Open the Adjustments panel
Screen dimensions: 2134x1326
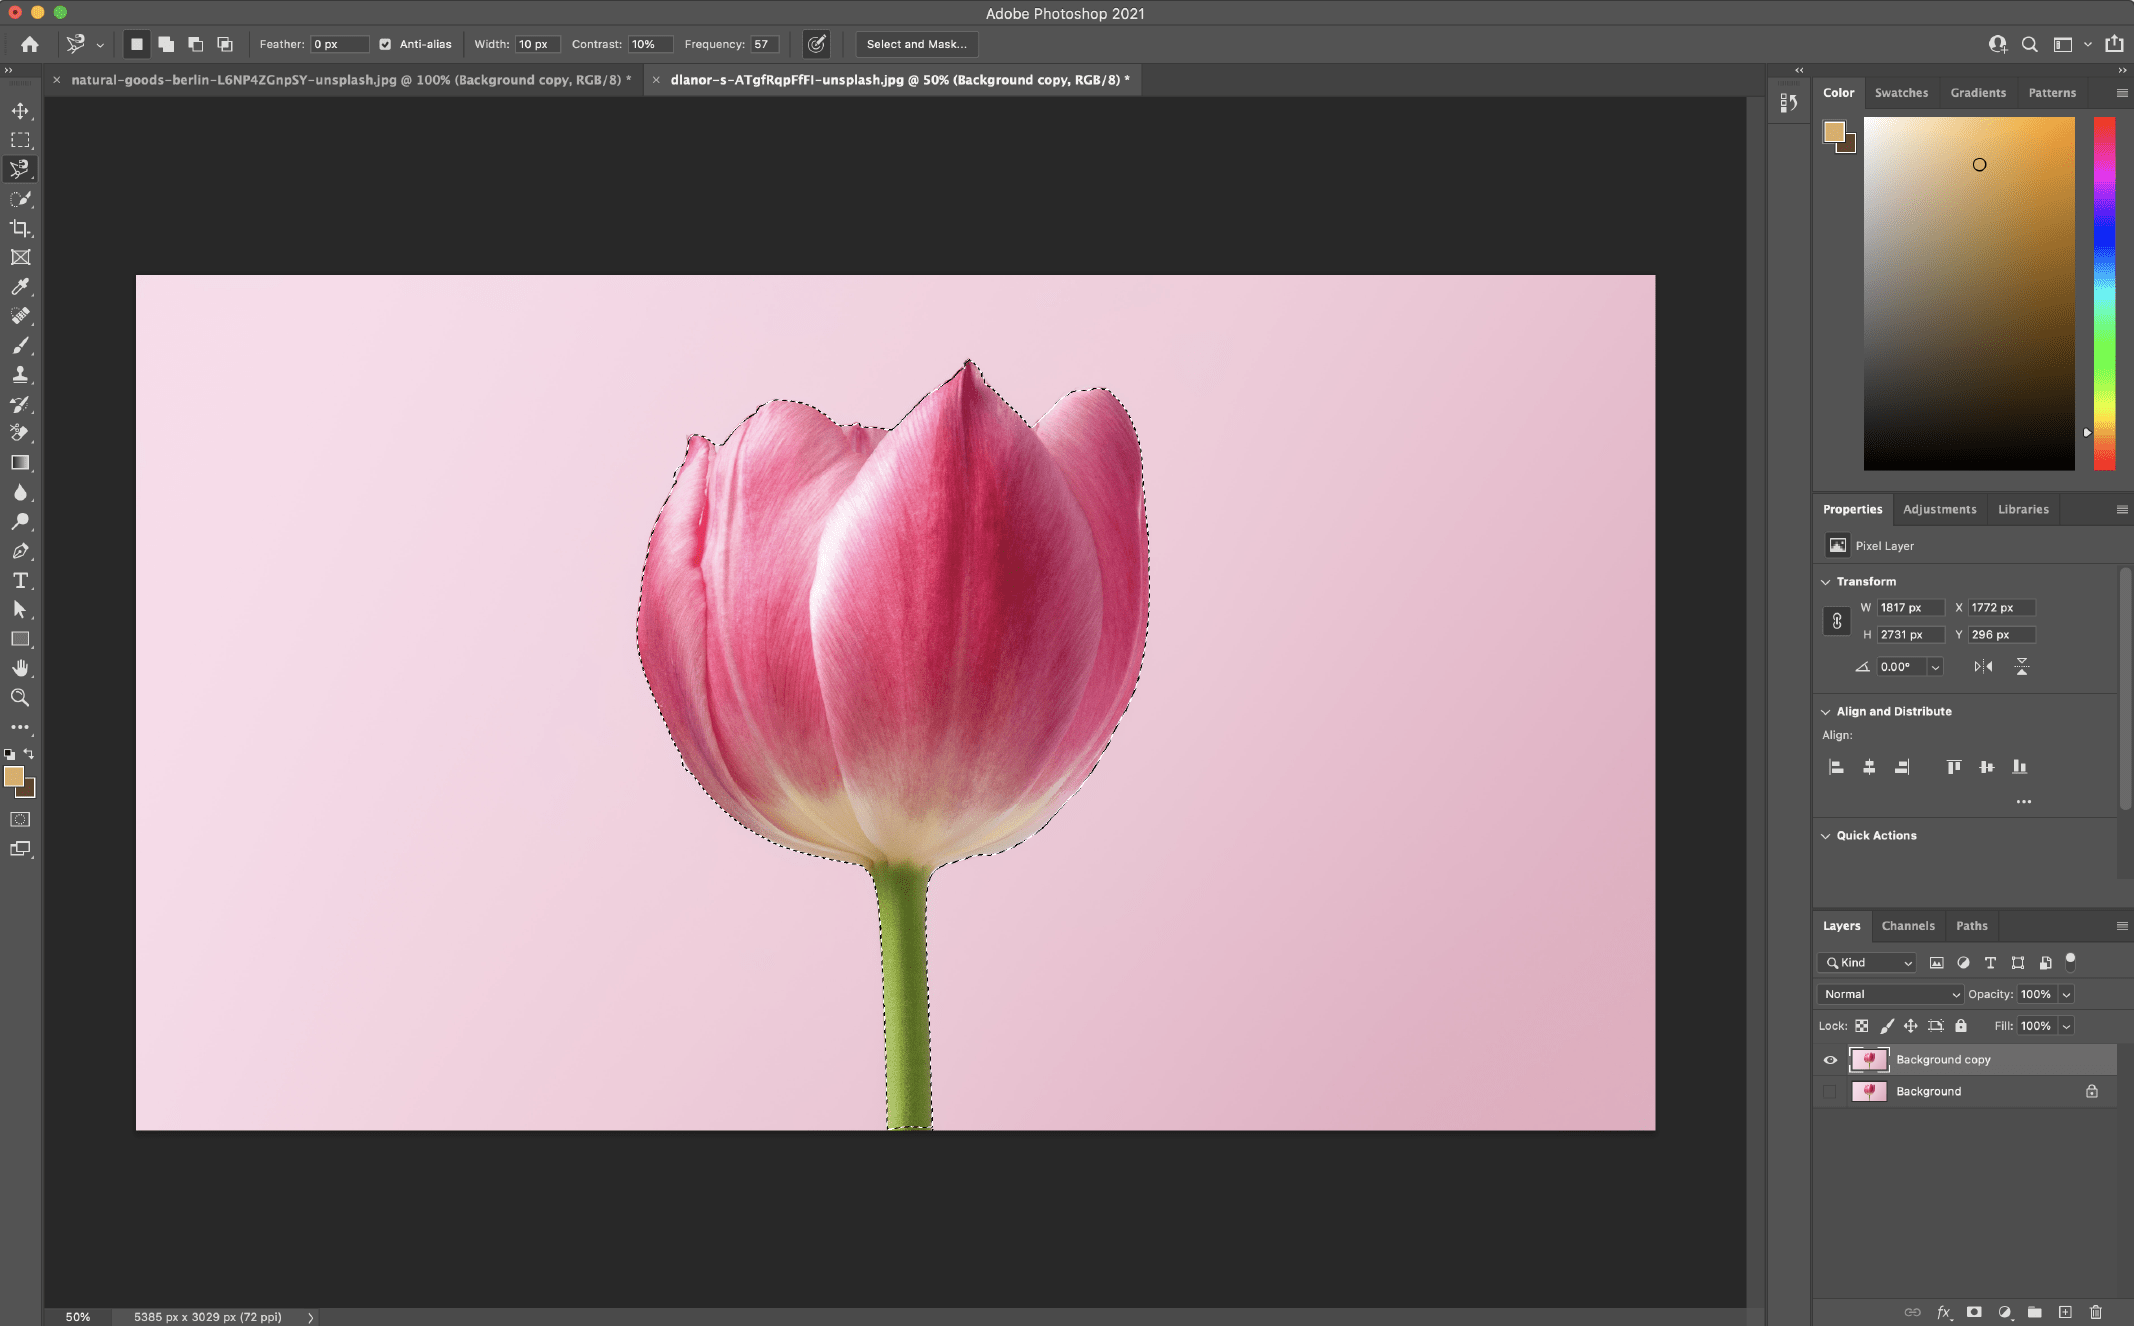1940,507
